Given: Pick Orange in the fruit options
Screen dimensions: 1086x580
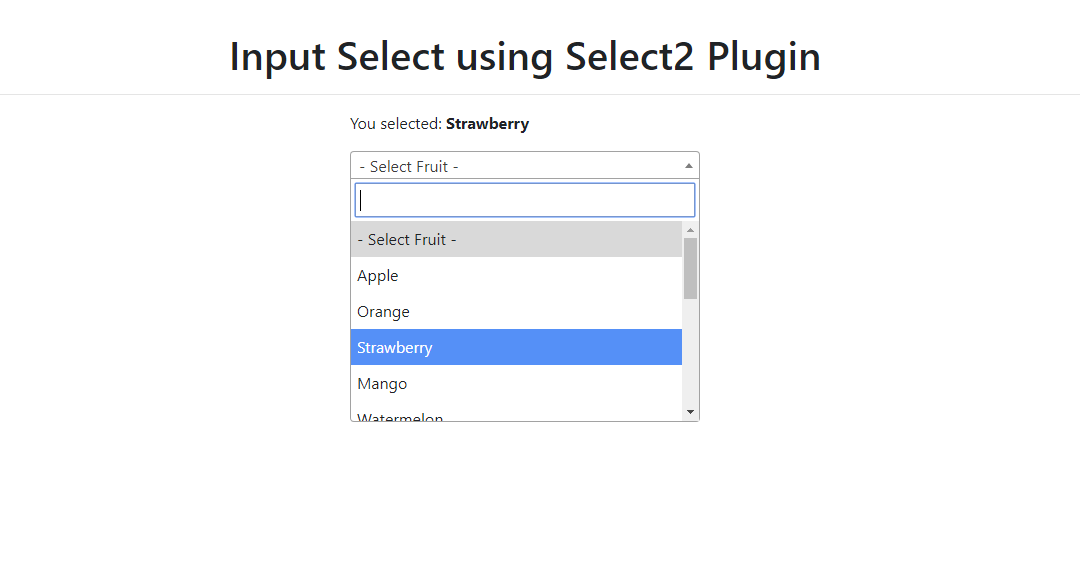Looking at the screenshot, I should point(517,312).
